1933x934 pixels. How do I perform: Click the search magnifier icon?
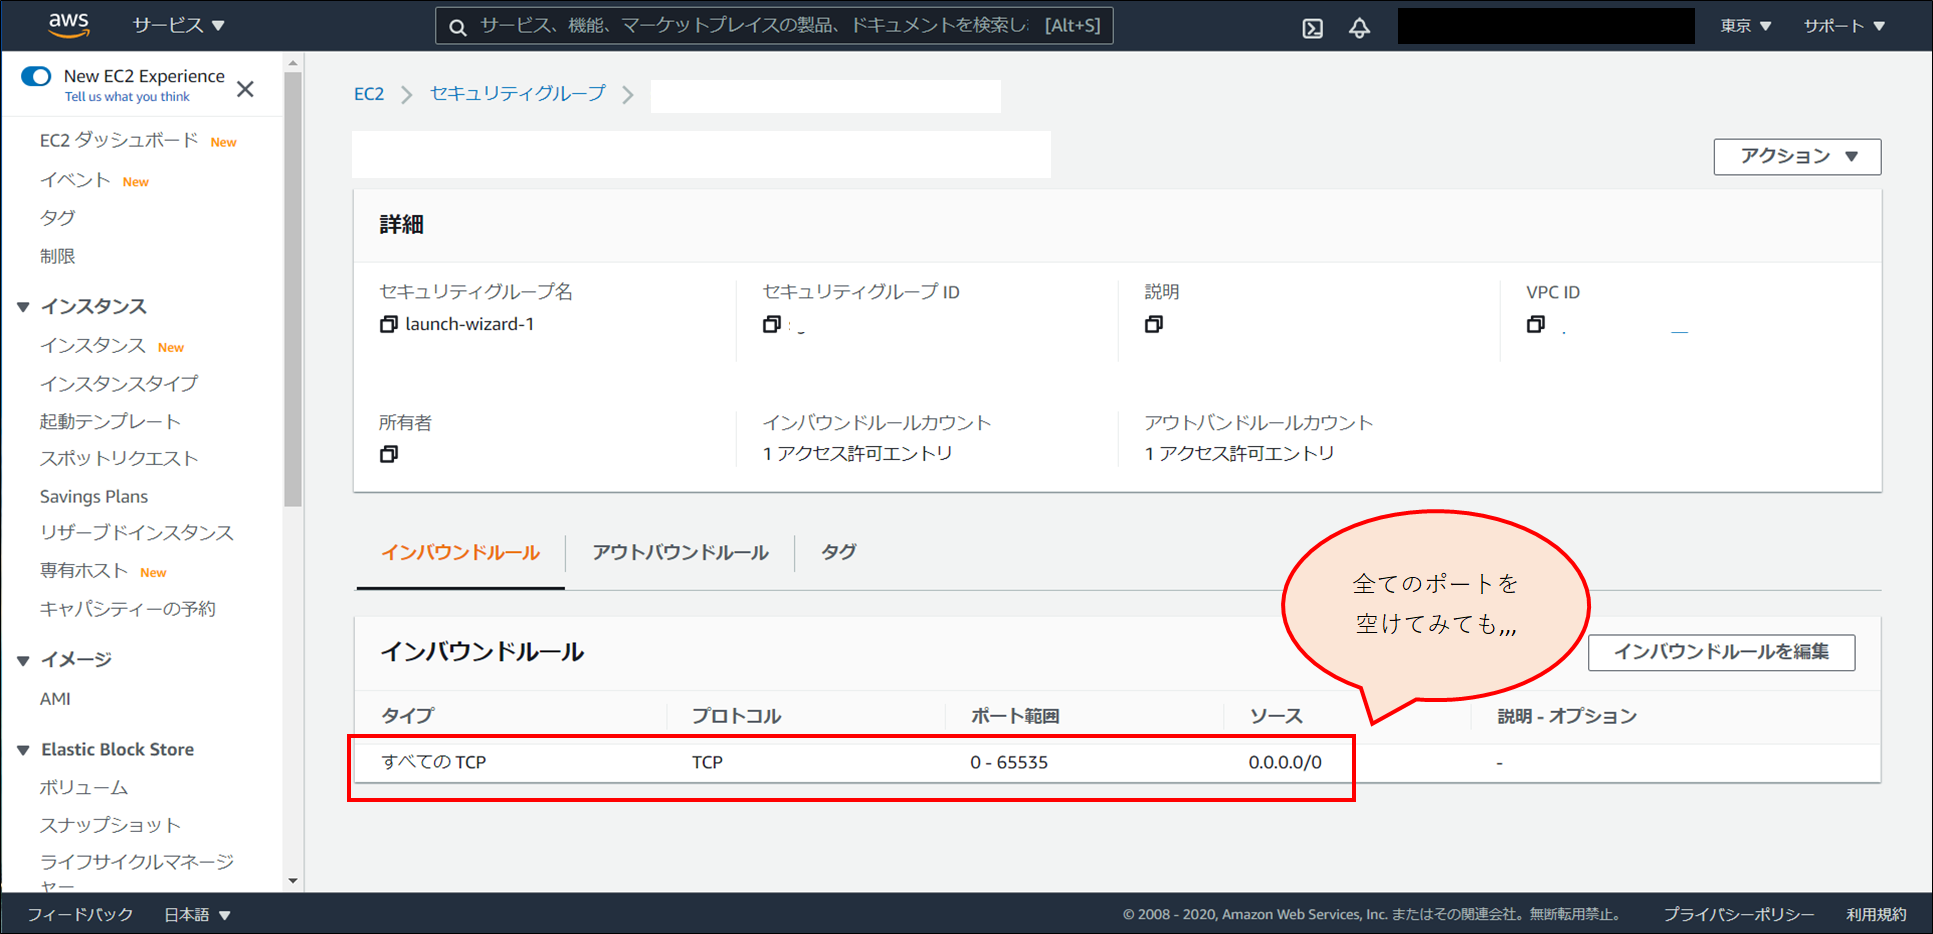(457, 27)
